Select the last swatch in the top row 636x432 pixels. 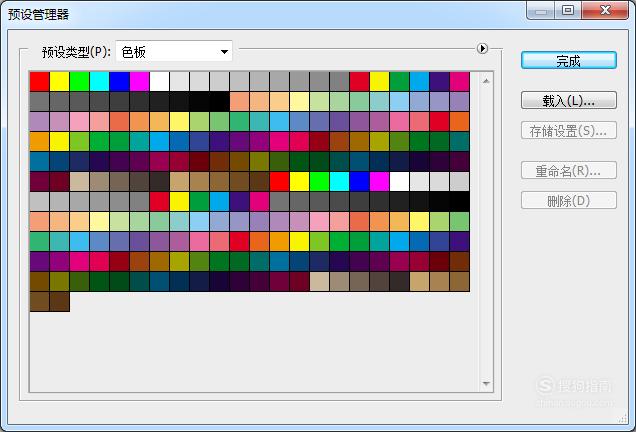[x=460, y=82]
